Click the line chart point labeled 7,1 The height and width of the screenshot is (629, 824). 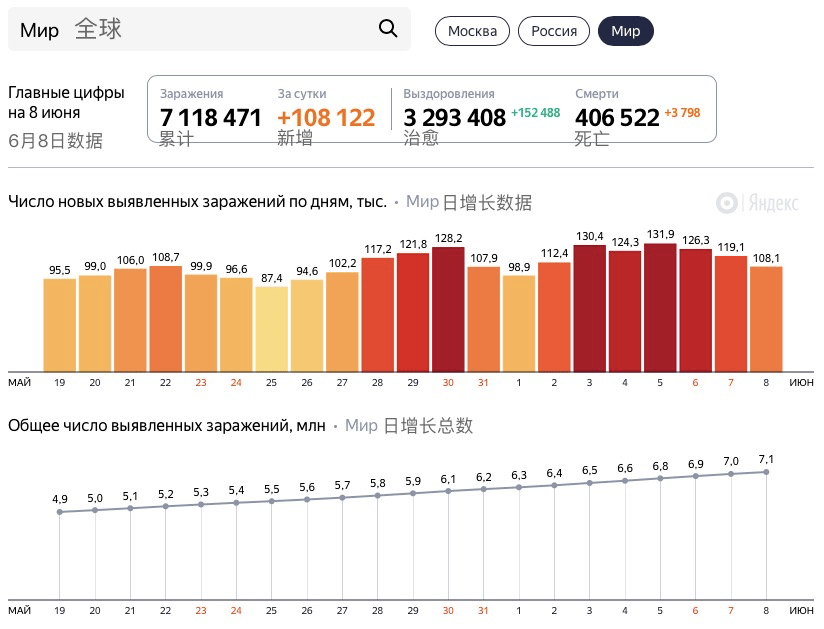coord(766,472)
